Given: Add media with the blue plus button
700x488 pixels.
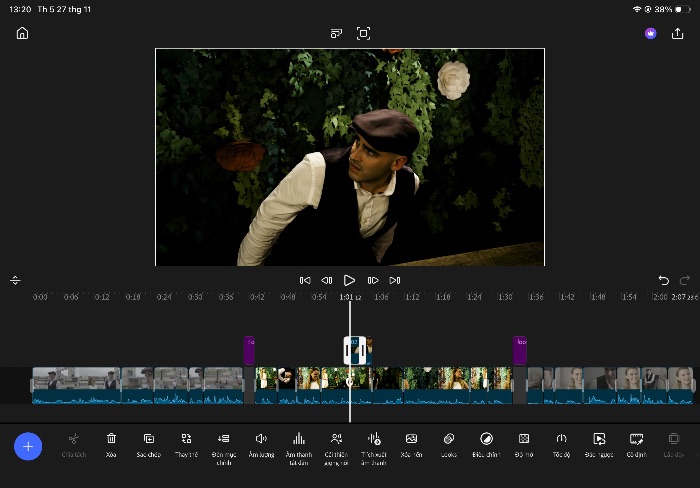Looking at the screenshot, I should point(28,446).
